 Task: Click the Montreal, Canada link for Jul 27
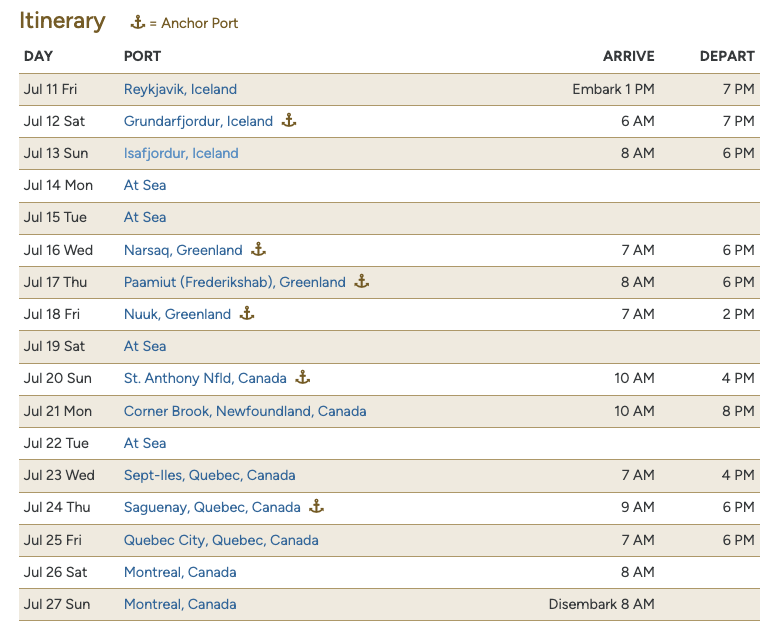pyautogui.click(x=180, y=604)
